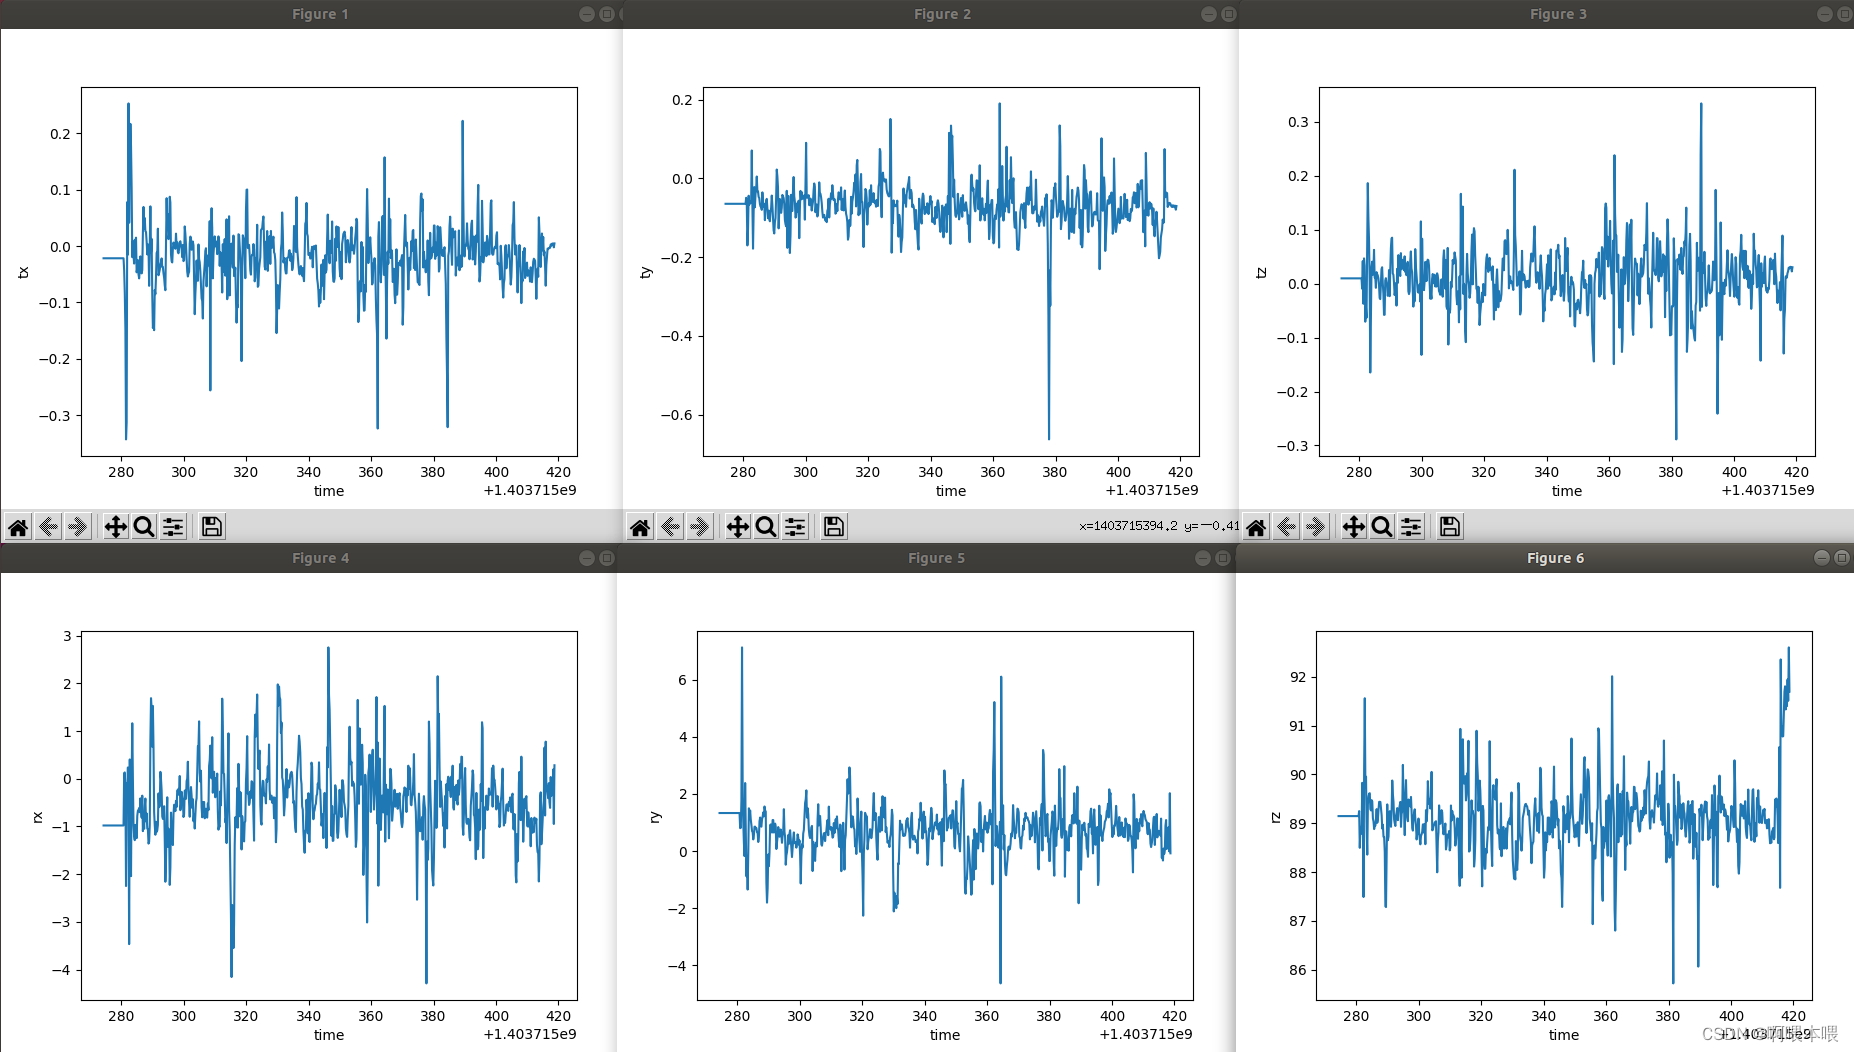Activate Pan/move tool in Figure 3
1854x1052 pixels.
point(1354,527)
